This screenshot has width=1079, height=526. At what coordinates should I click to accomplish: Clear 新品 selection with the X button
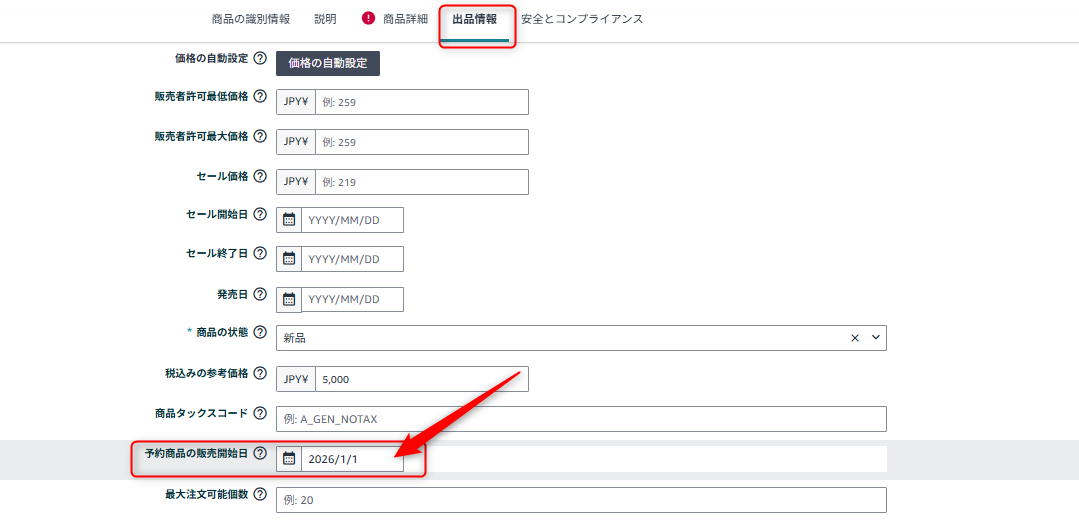pyautogui.click(x=855, y=338)
